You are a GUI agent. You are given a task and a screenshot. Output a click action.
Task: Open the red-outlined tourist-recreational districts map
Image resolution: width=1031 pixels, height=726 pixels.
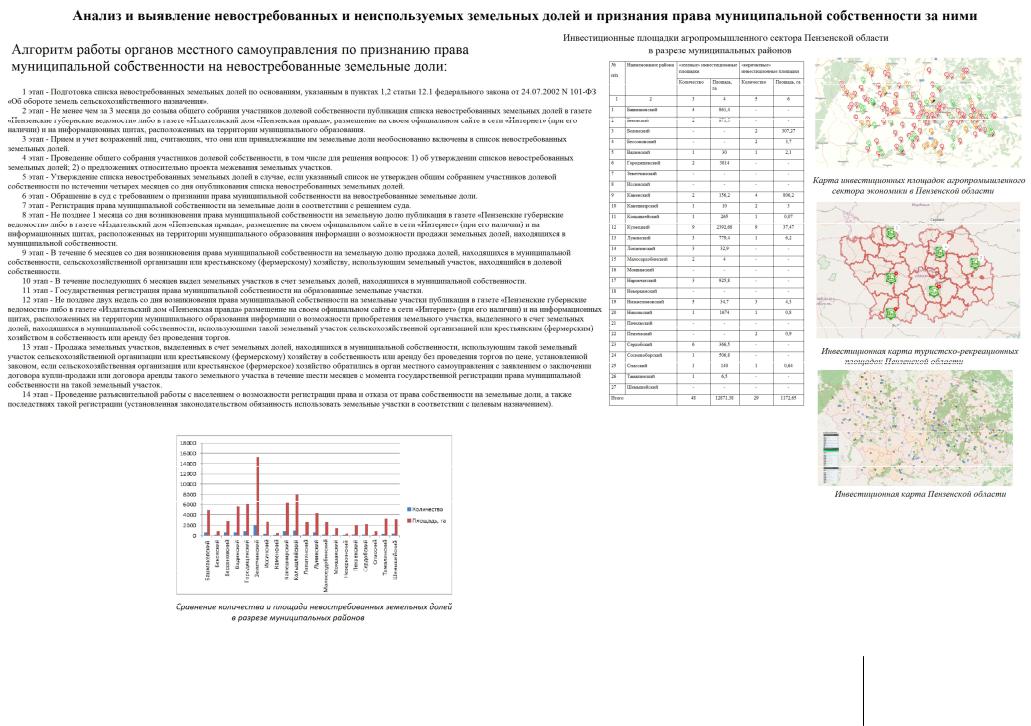click(918, 270)
